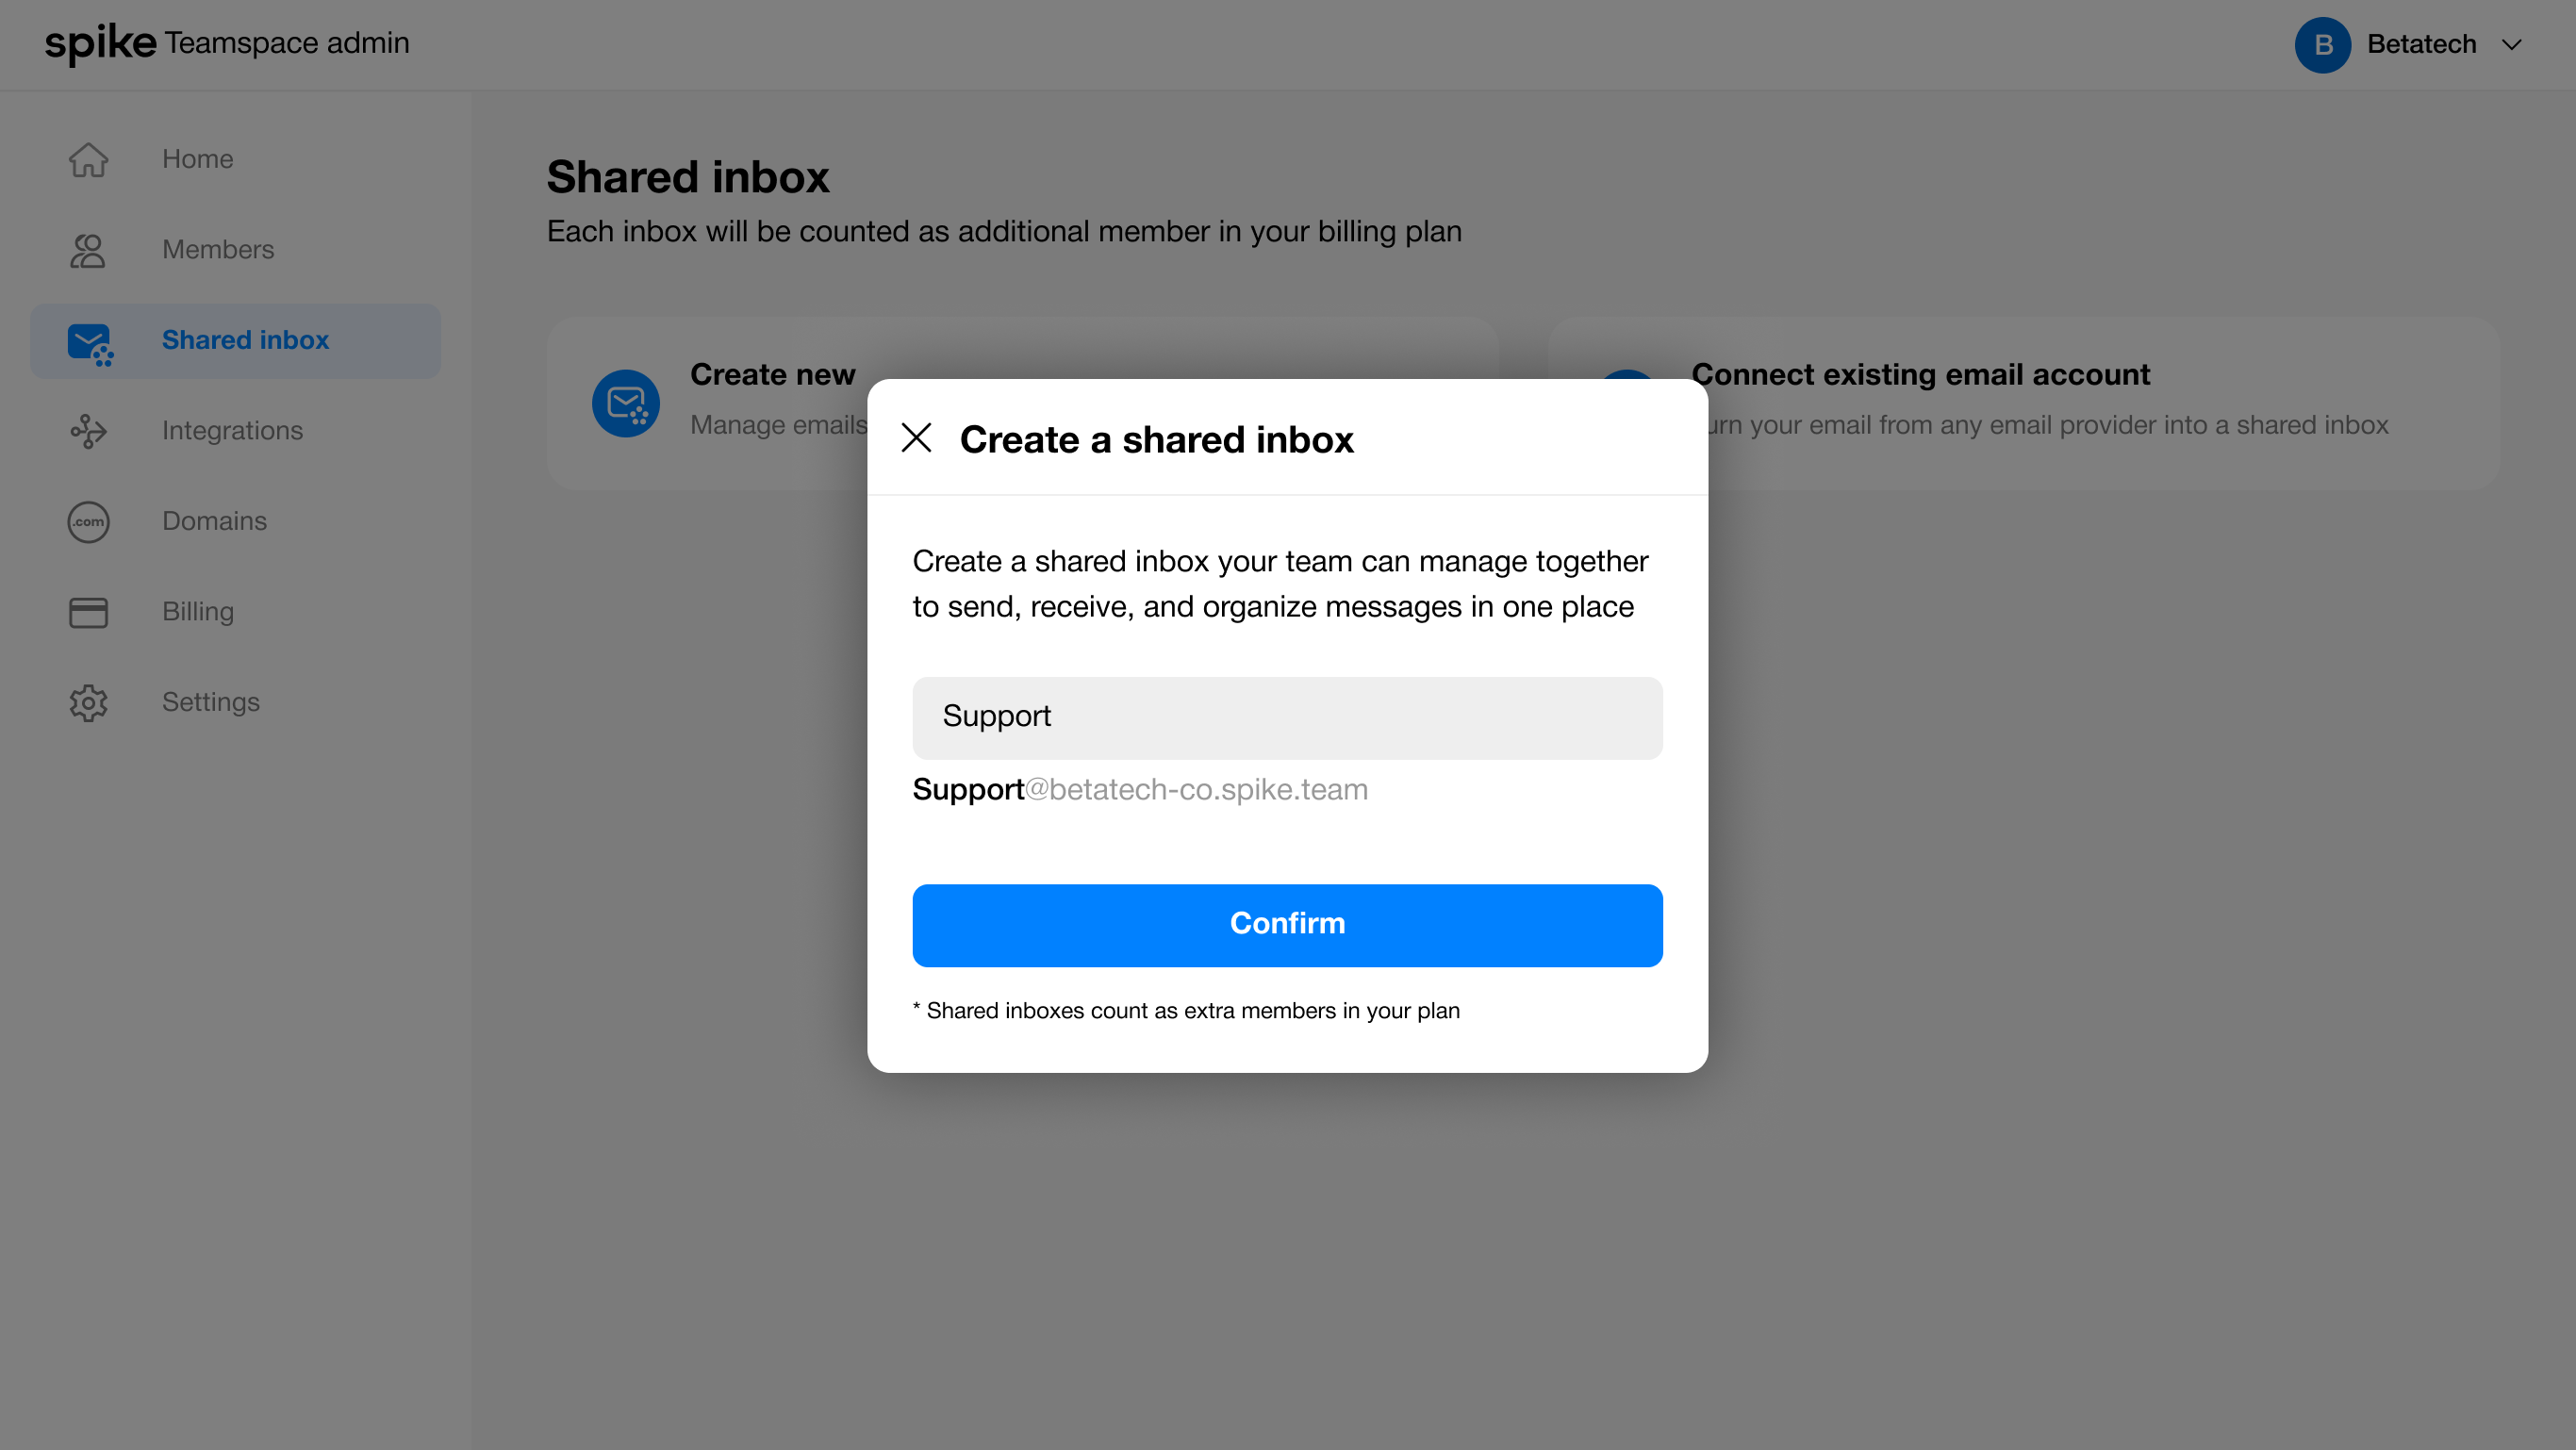Open the Billing page label
The width and height of the screenshot is (2576, 1450).
pyautogui.click(x=198, y=612)
